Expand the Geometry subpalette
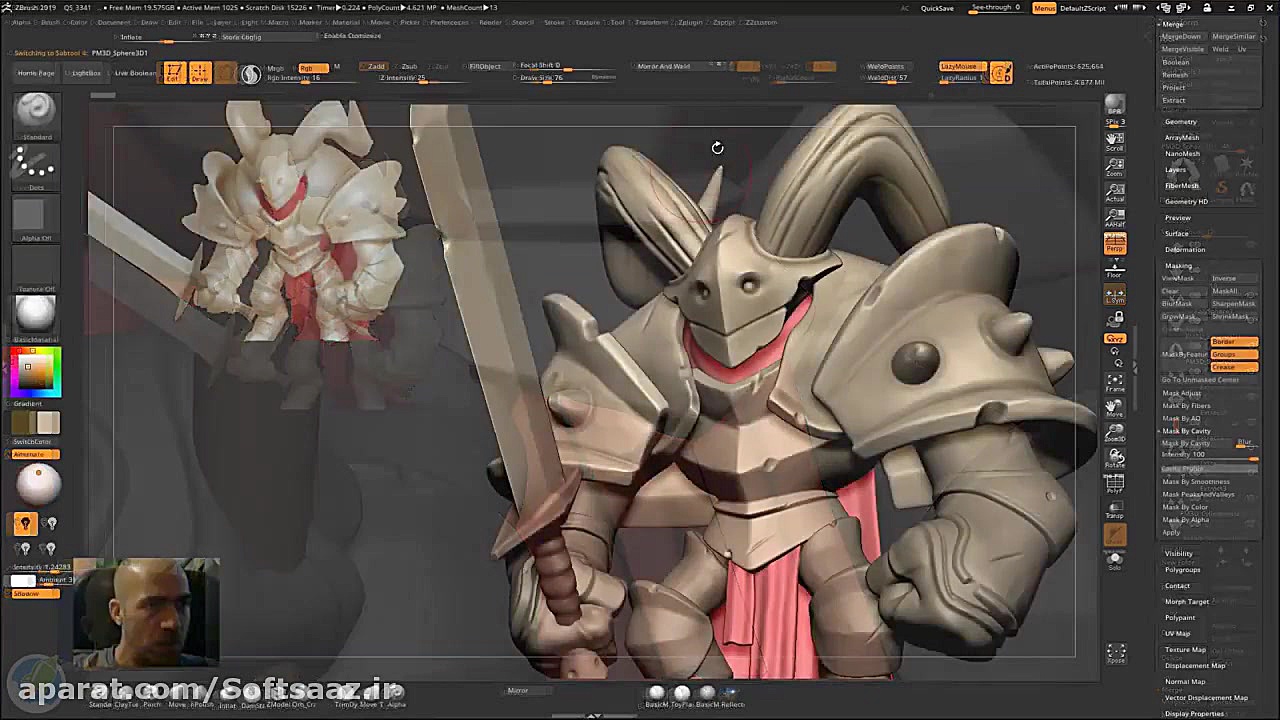The image size is (1280, 720). point(1181,121)
